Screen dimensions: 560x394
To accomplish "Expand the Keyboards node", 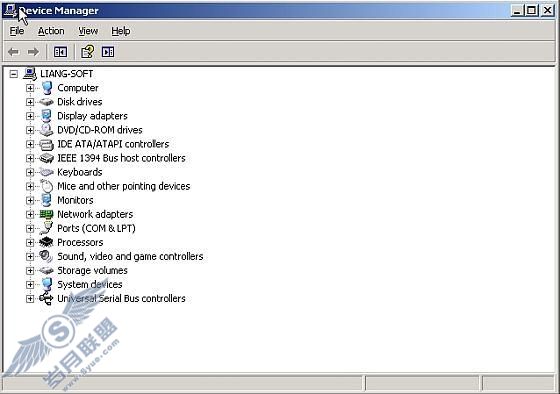I will [x=30, y=172].
